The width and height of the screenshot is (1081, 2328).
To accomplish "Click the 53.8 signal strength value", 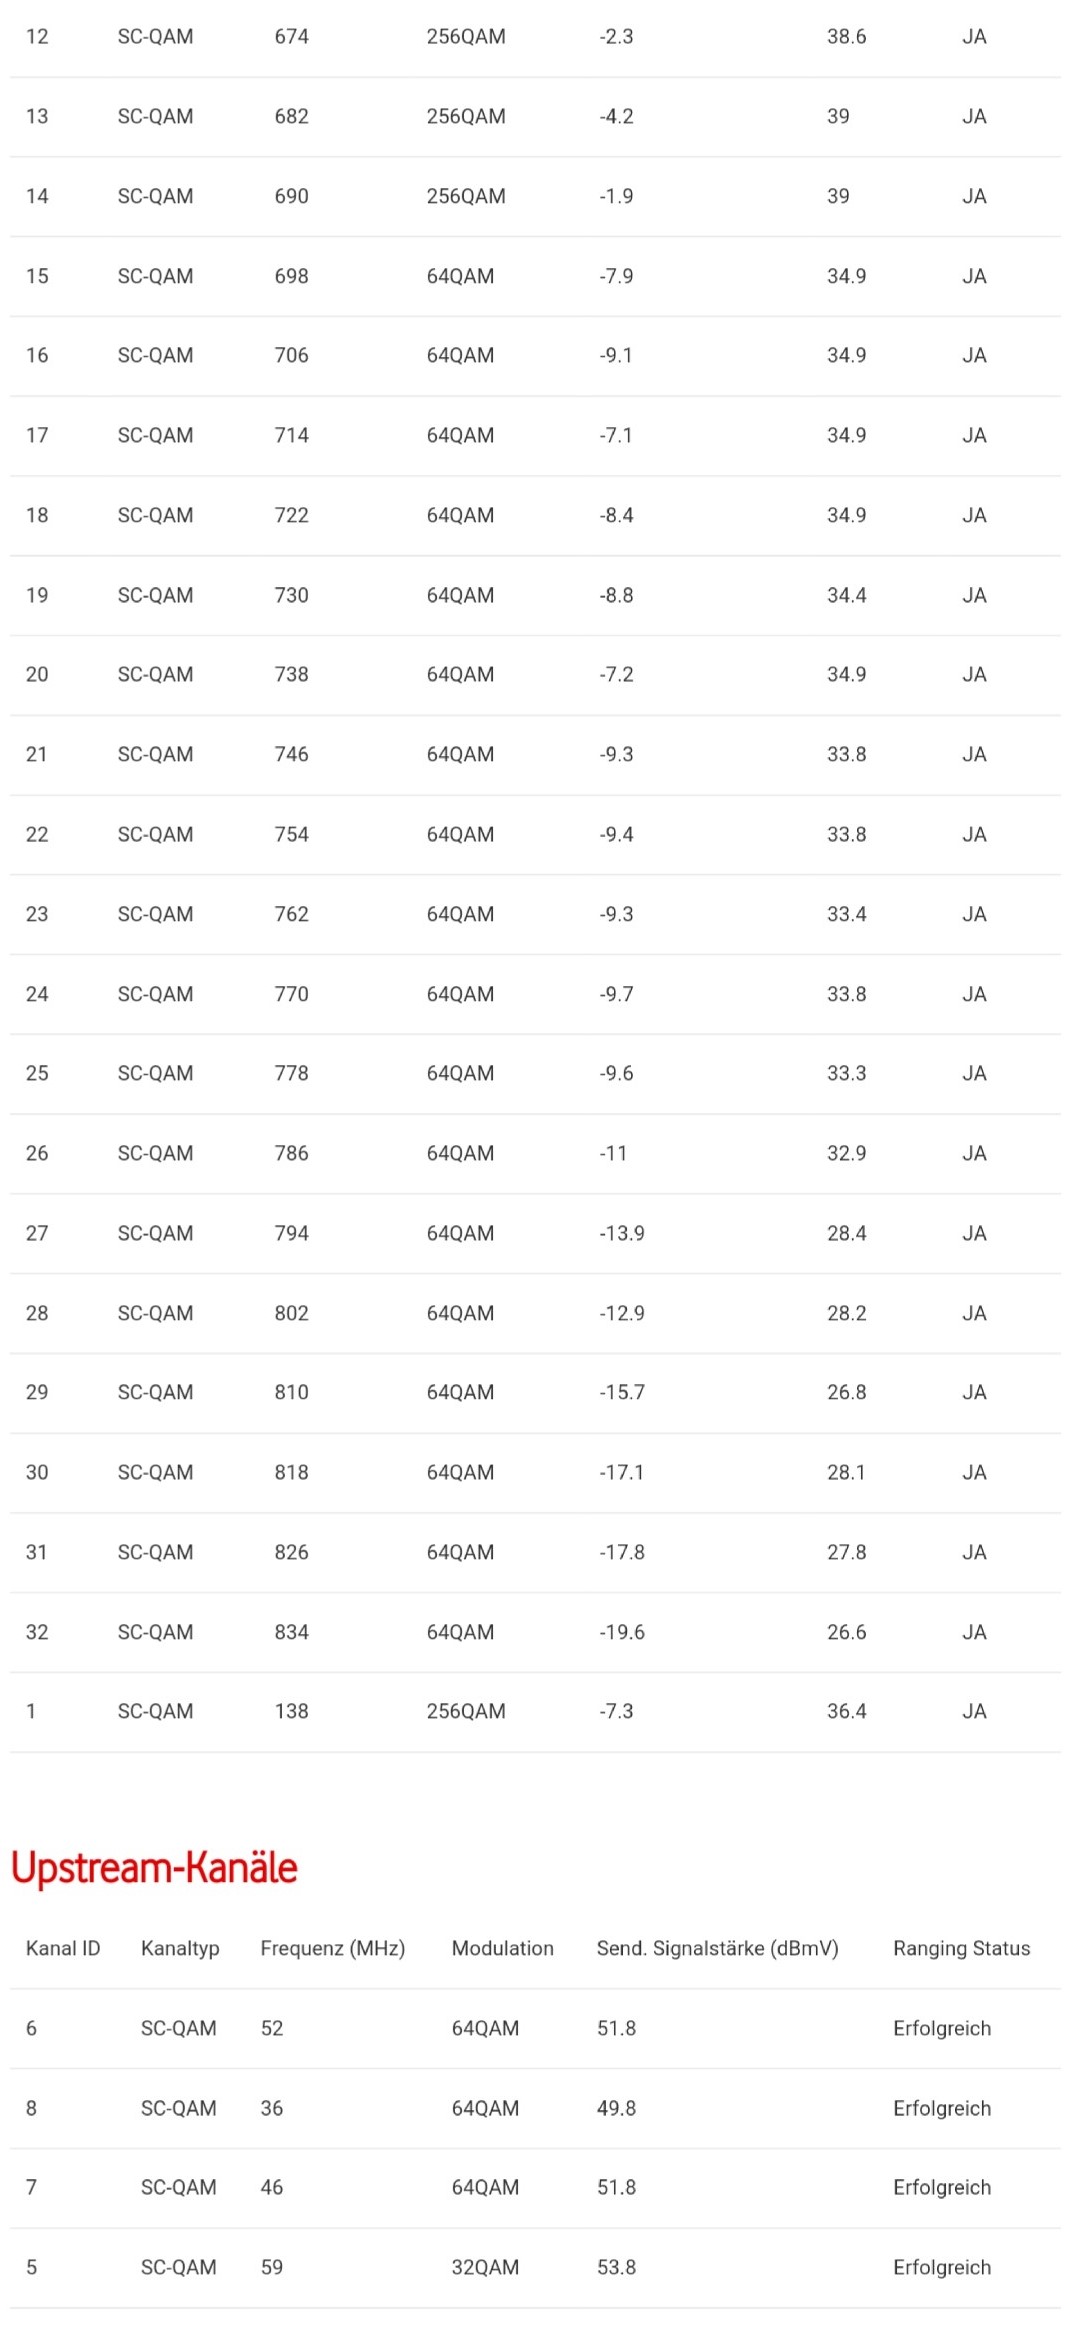I will [616, 2267].
